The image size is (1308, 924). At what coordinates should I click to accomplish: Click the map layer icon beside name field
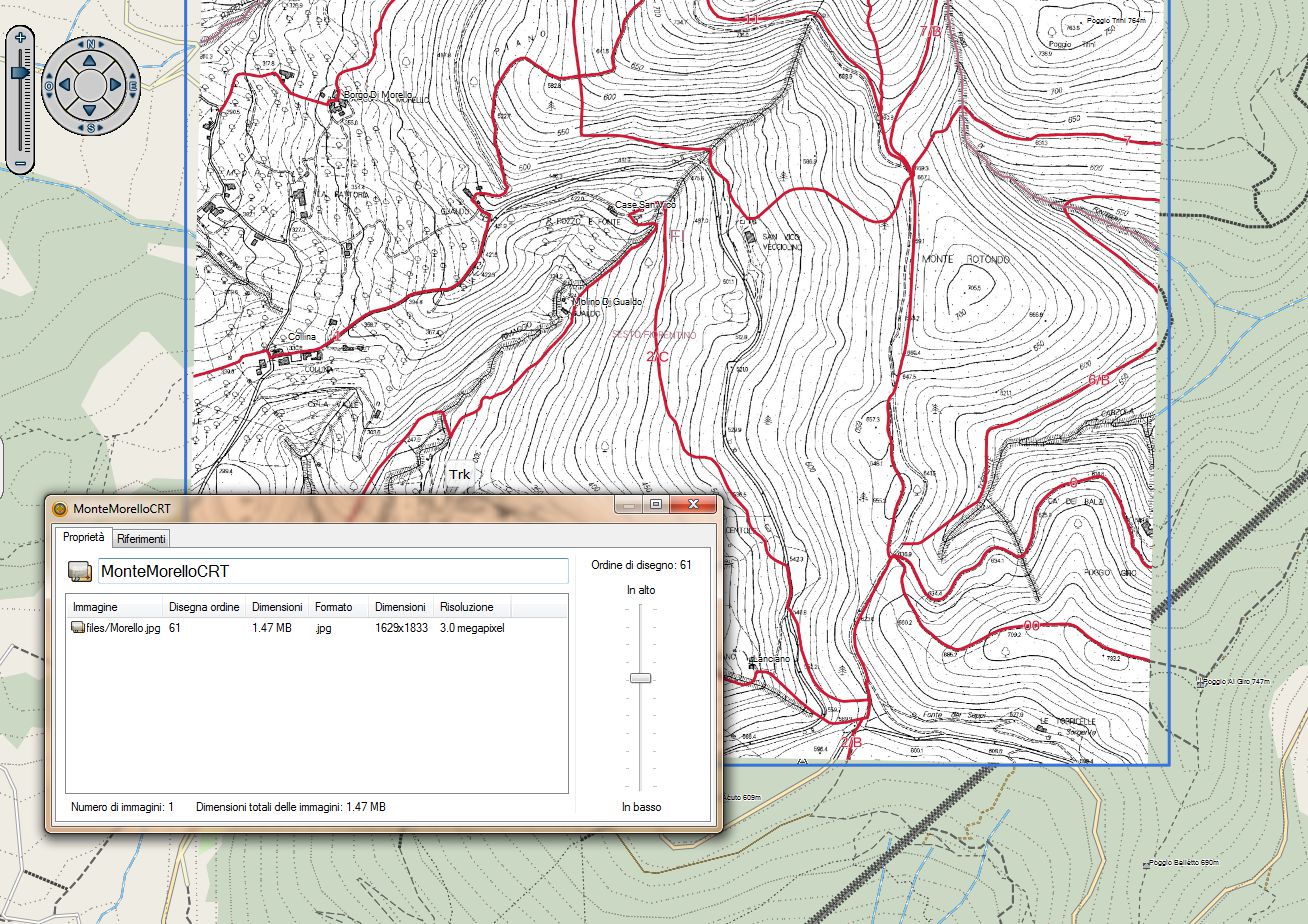click(x=80, y=572)
